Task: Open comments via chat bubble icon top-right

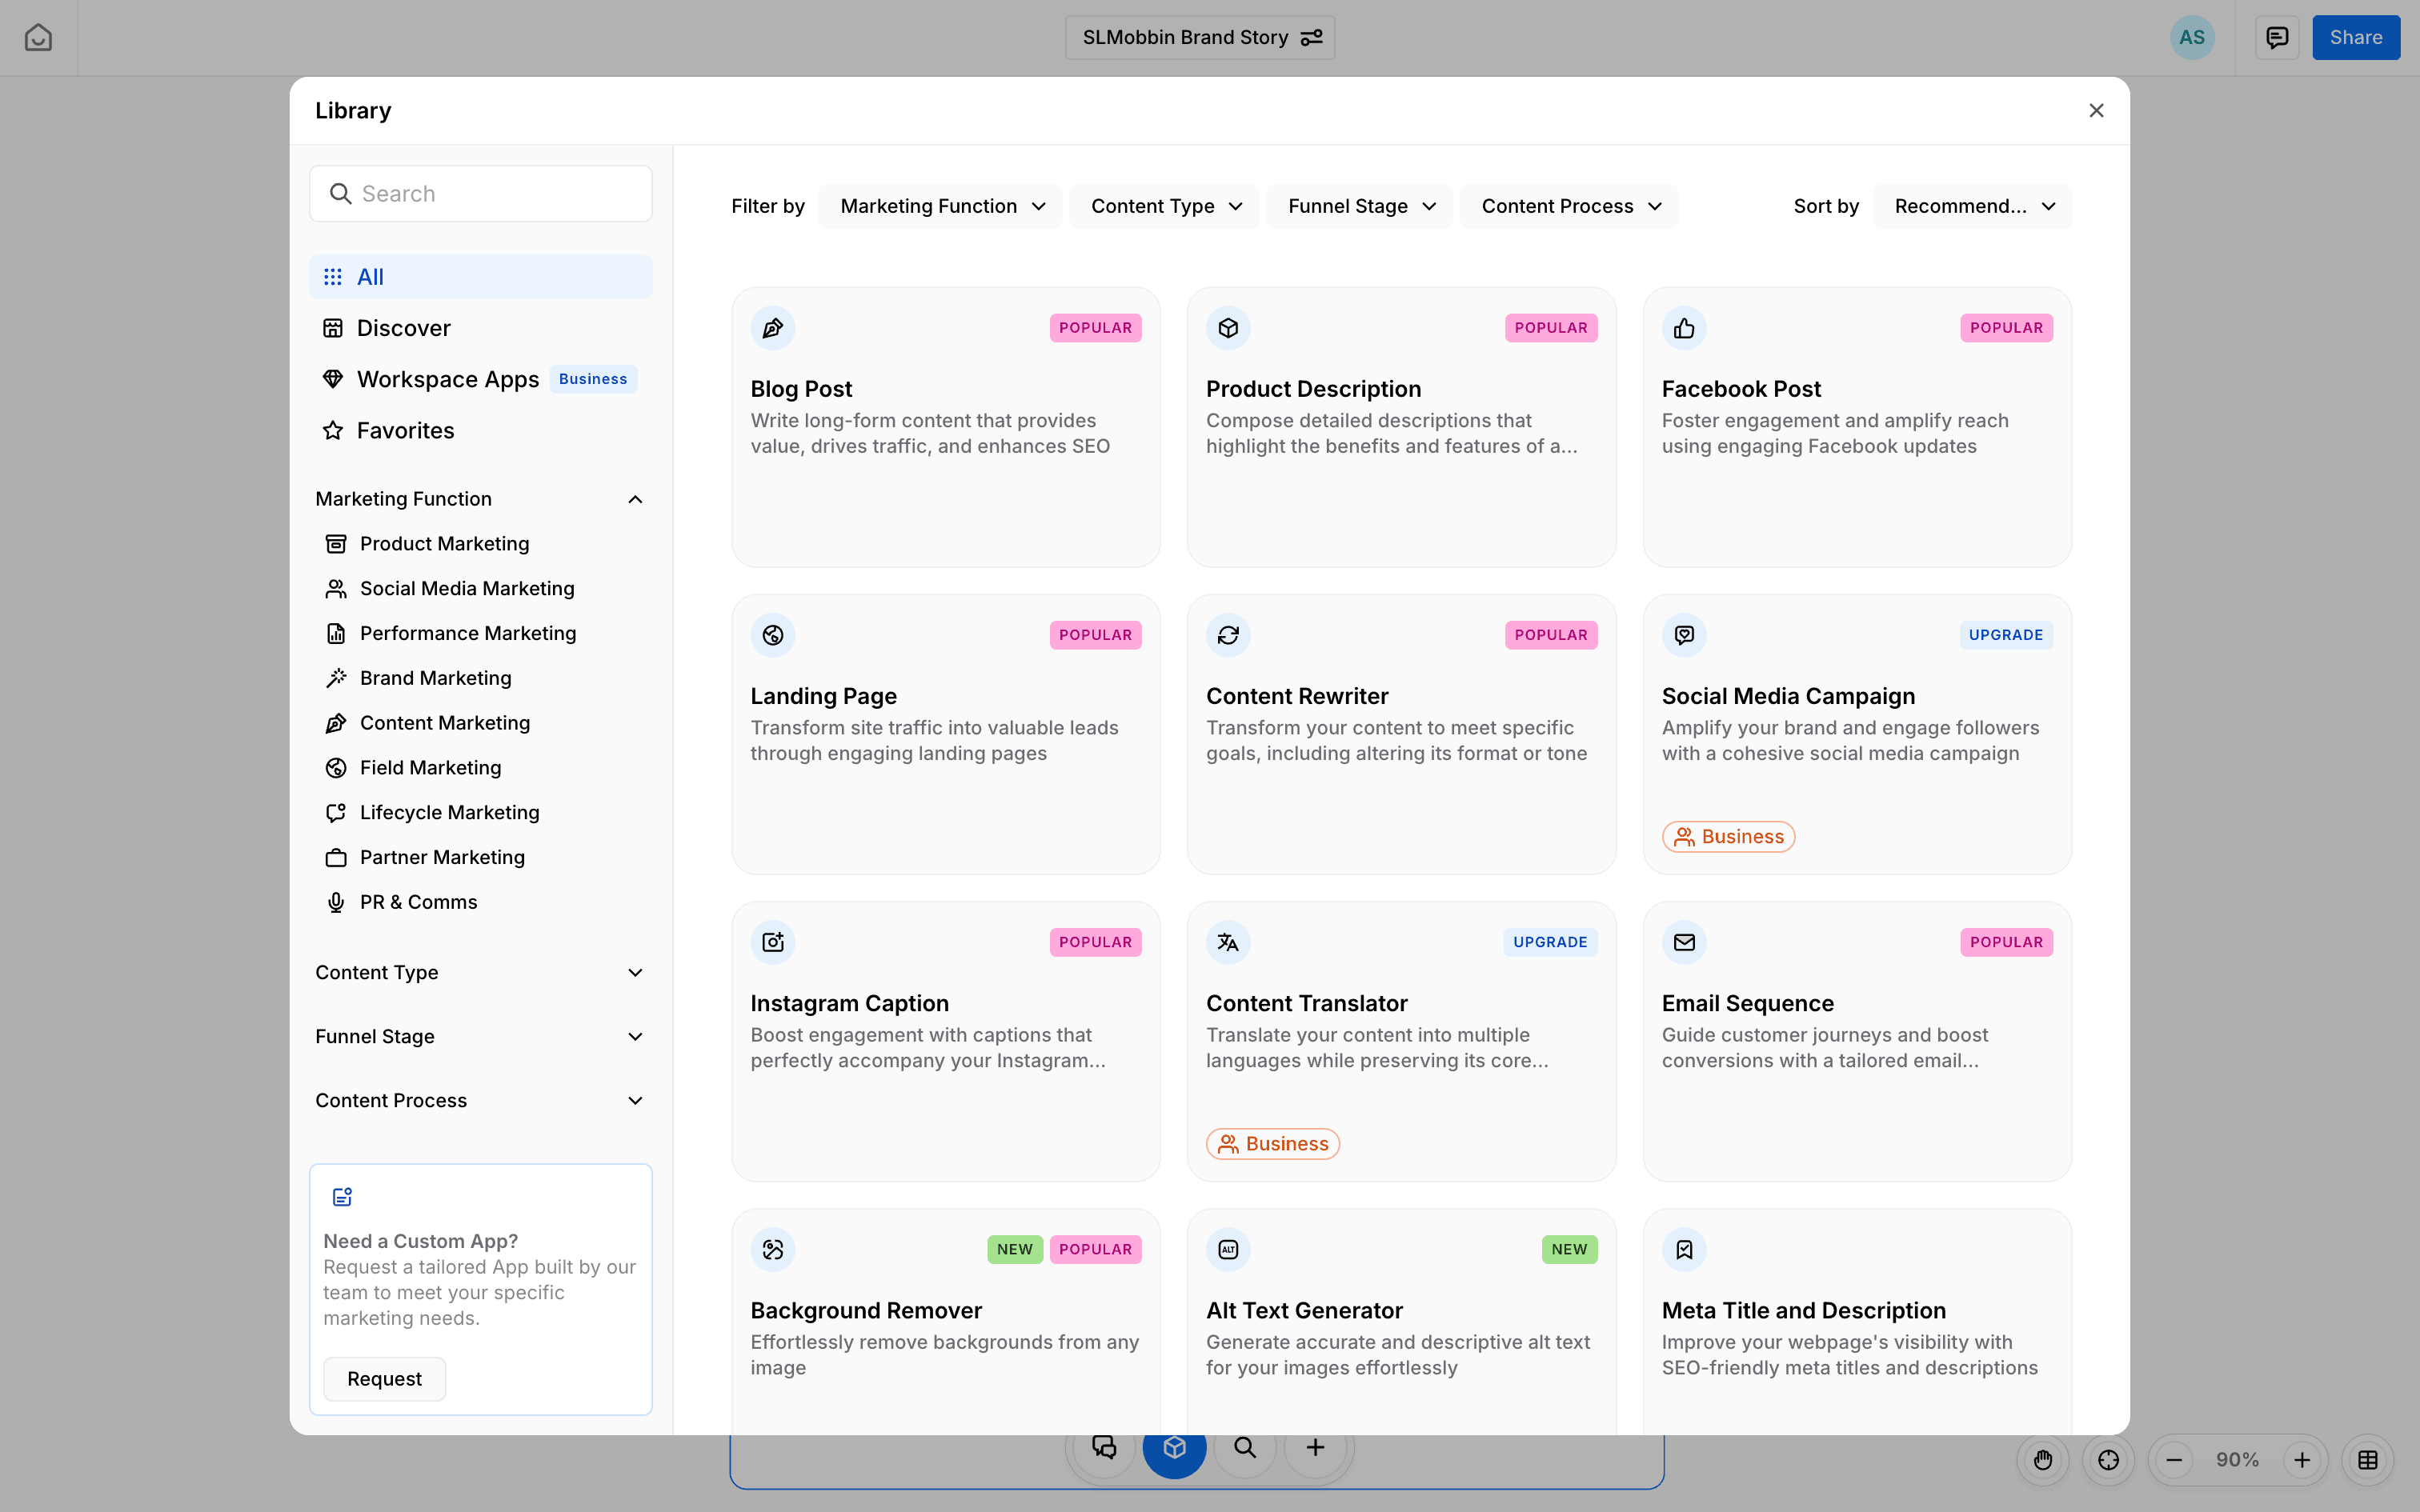Action: (x=2275, y=37)
